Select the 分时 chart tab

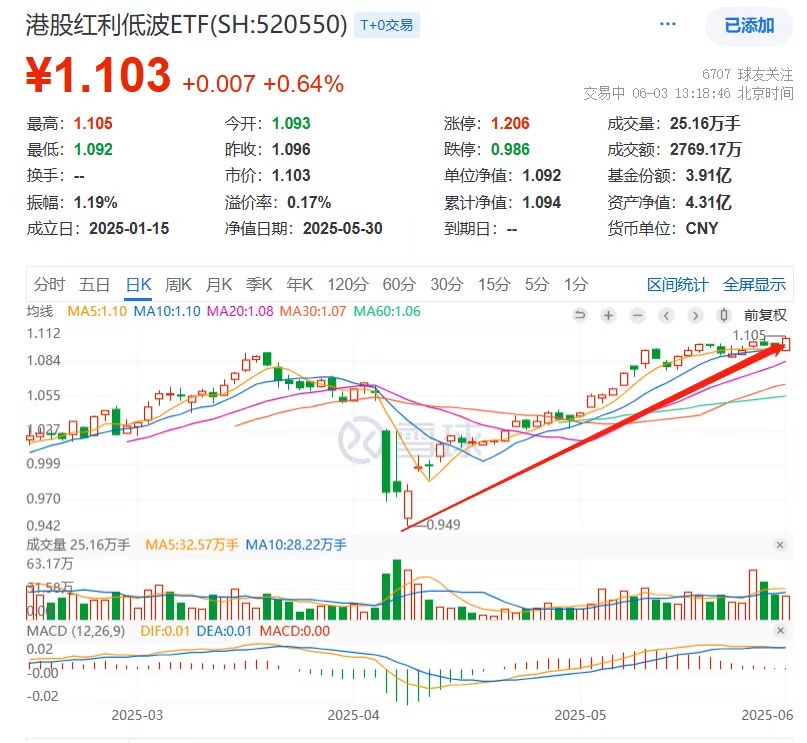[49, 284]
